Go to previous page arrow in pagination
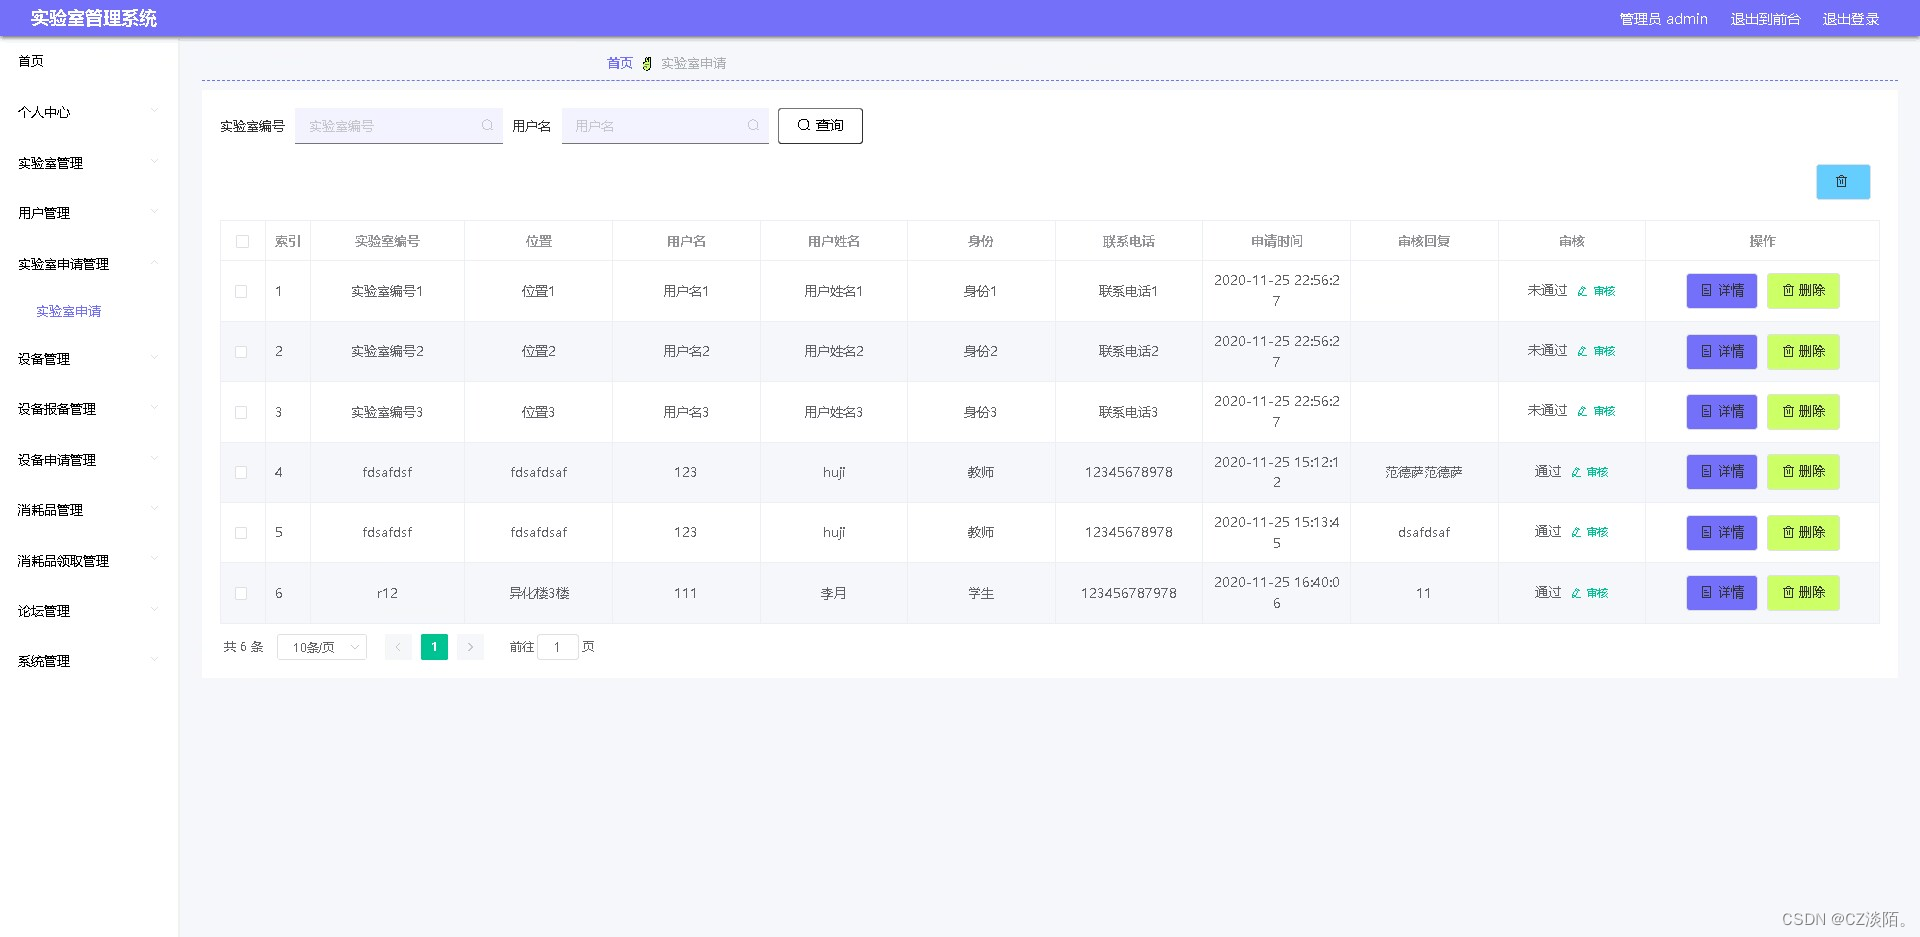This screenshot has height=937, width=1920. click(x=398, y=647)
